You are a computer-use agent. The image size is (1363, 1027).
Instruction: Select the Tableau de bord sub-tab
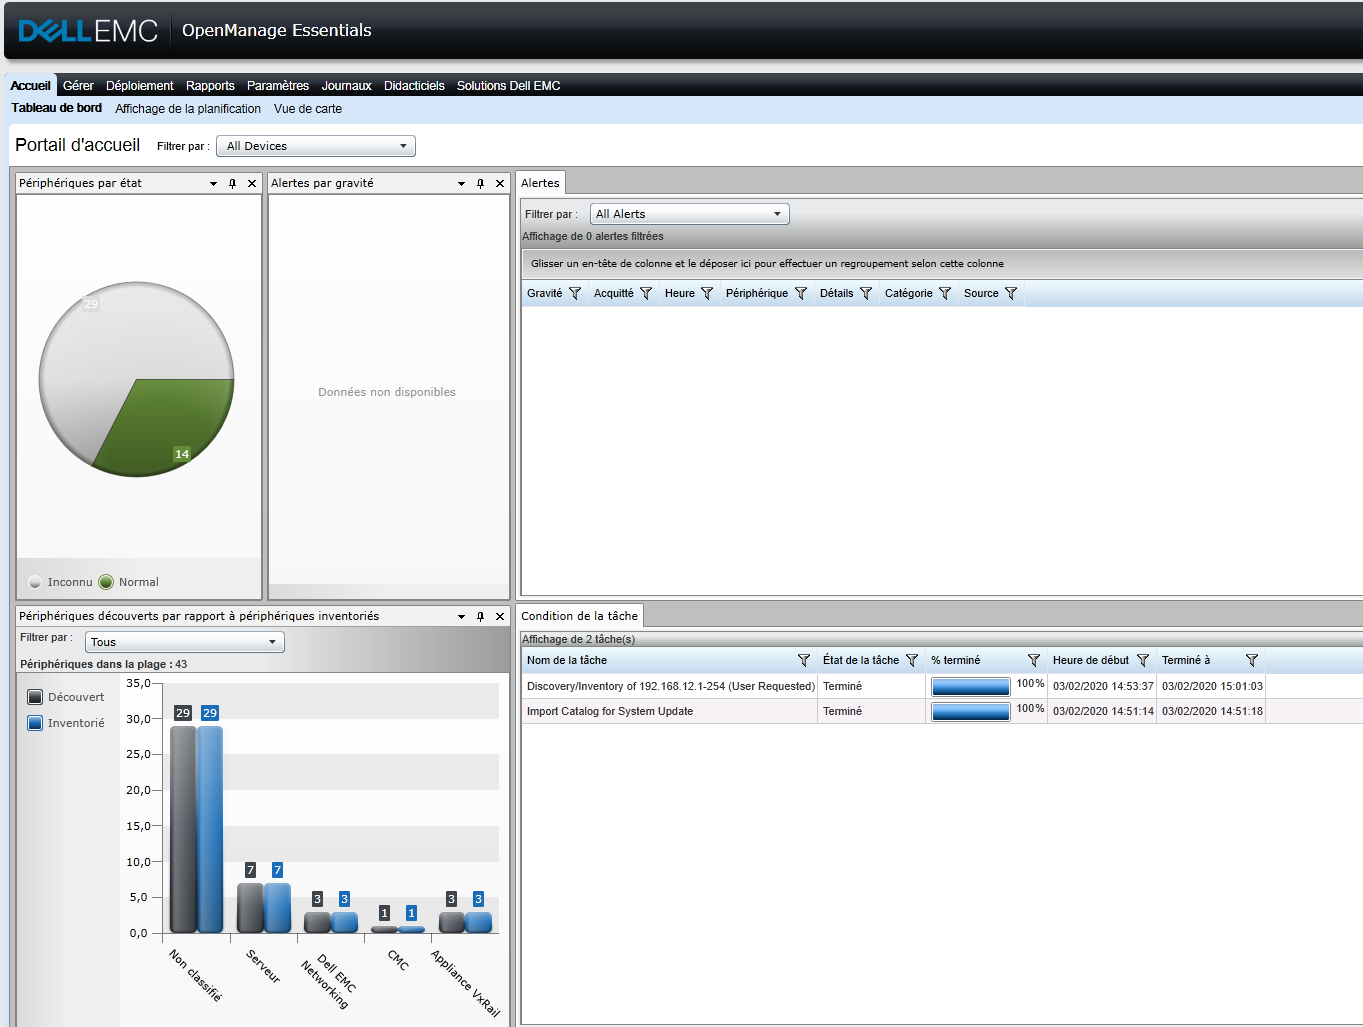57,108
